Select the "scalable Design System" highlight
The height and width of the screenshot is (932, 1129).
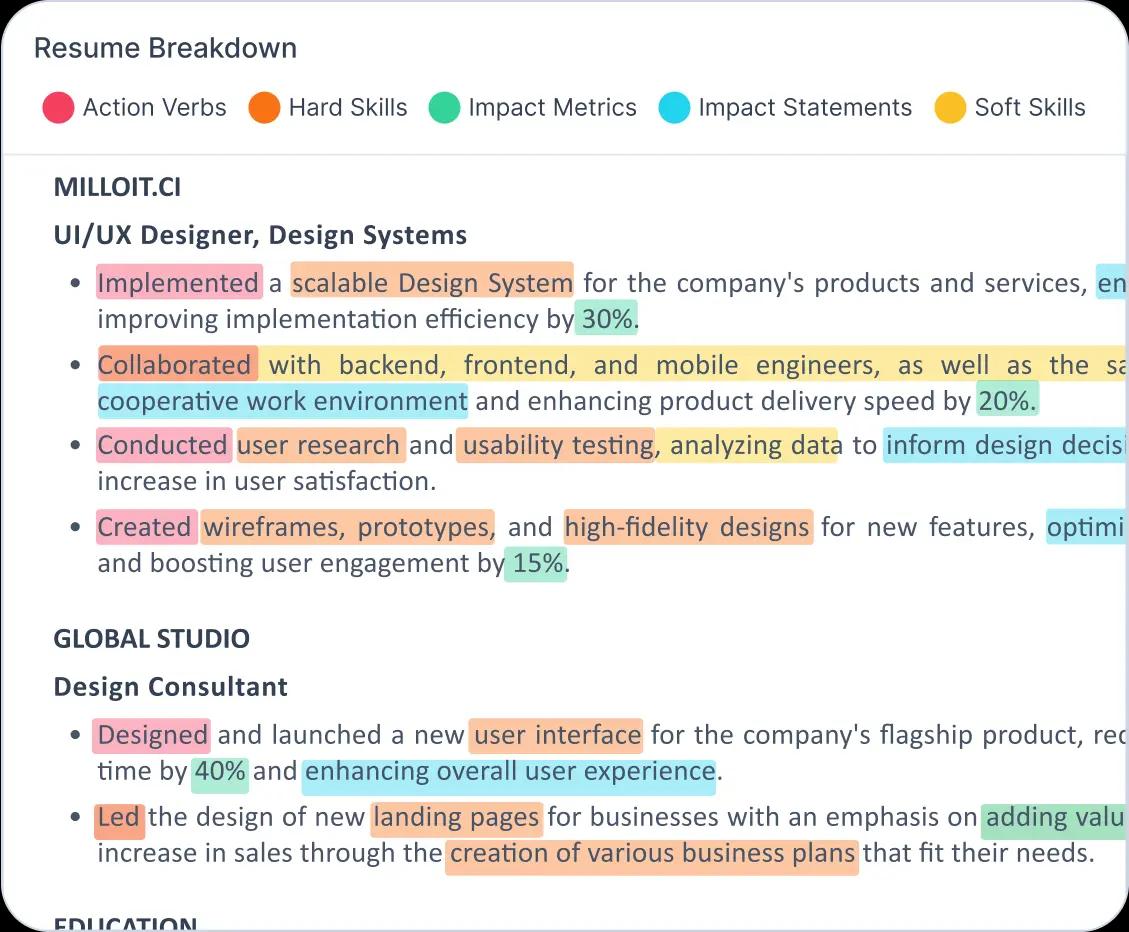pos(432,283)
